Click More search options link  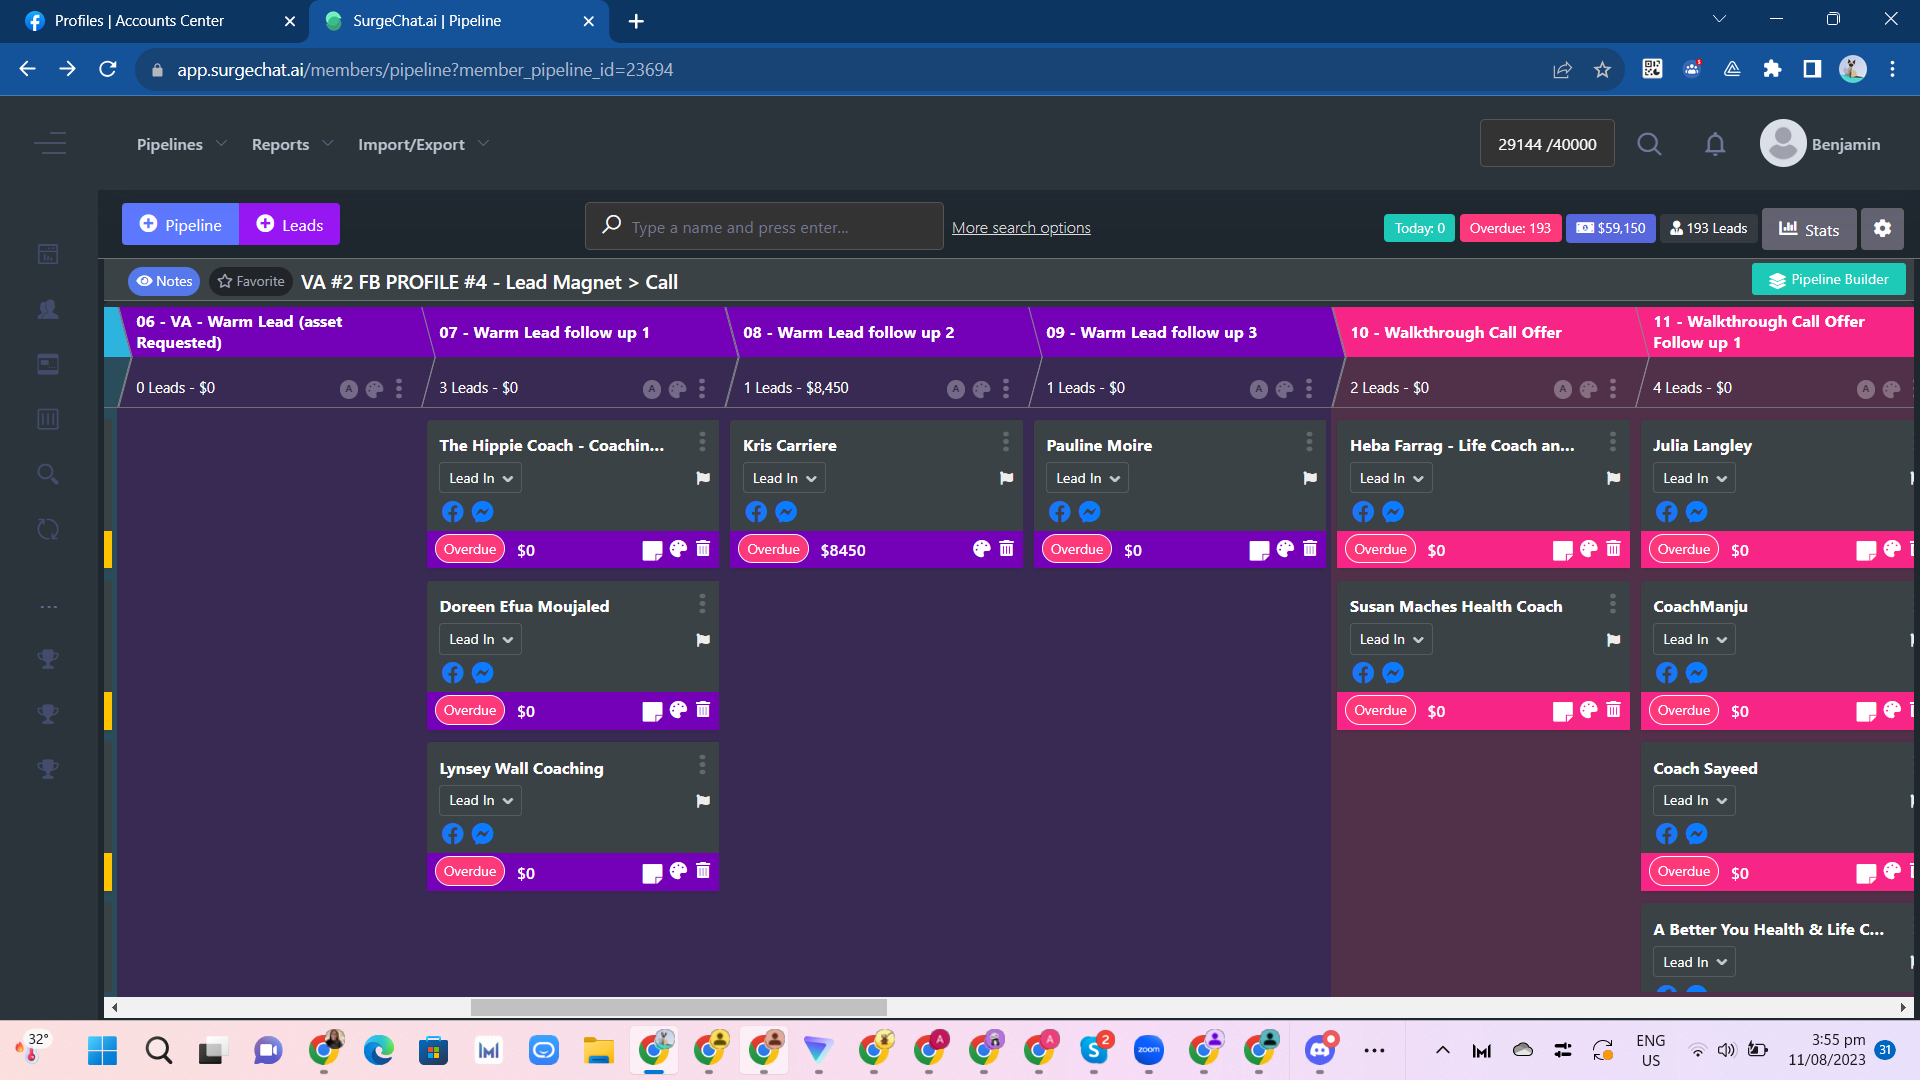point(1021,228)
